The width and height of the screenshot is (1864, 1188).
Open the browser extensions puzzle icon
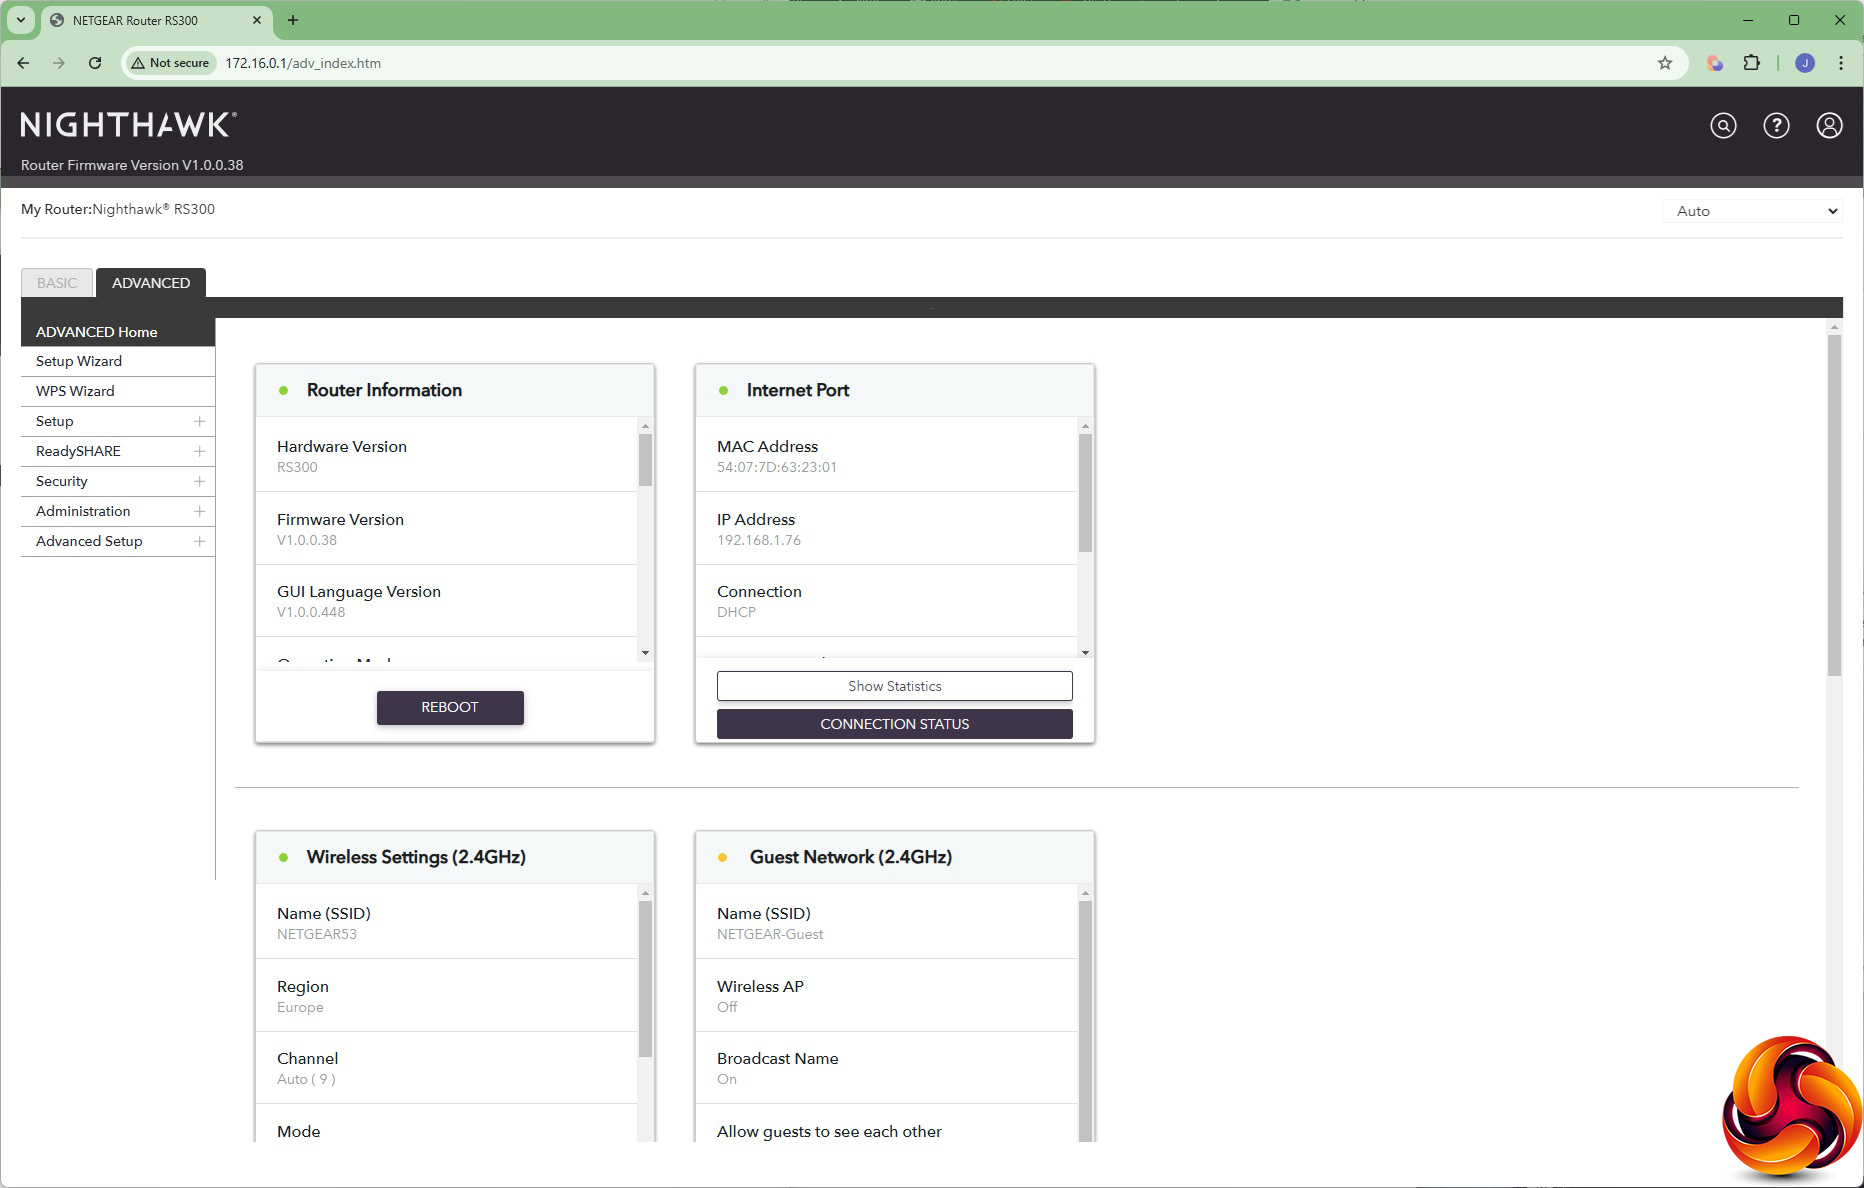click(1752, 63)
